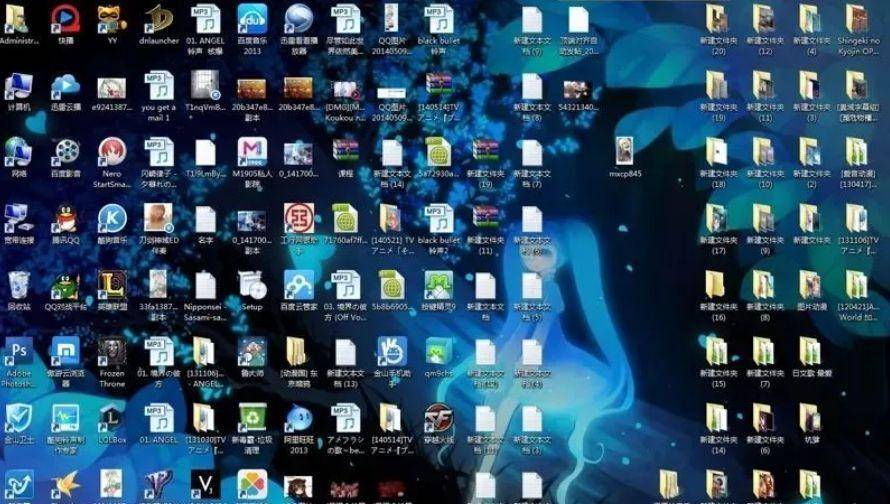Select the 54321340... image file
The width and height of the screenshot is (890, 504).
point(578,91)
